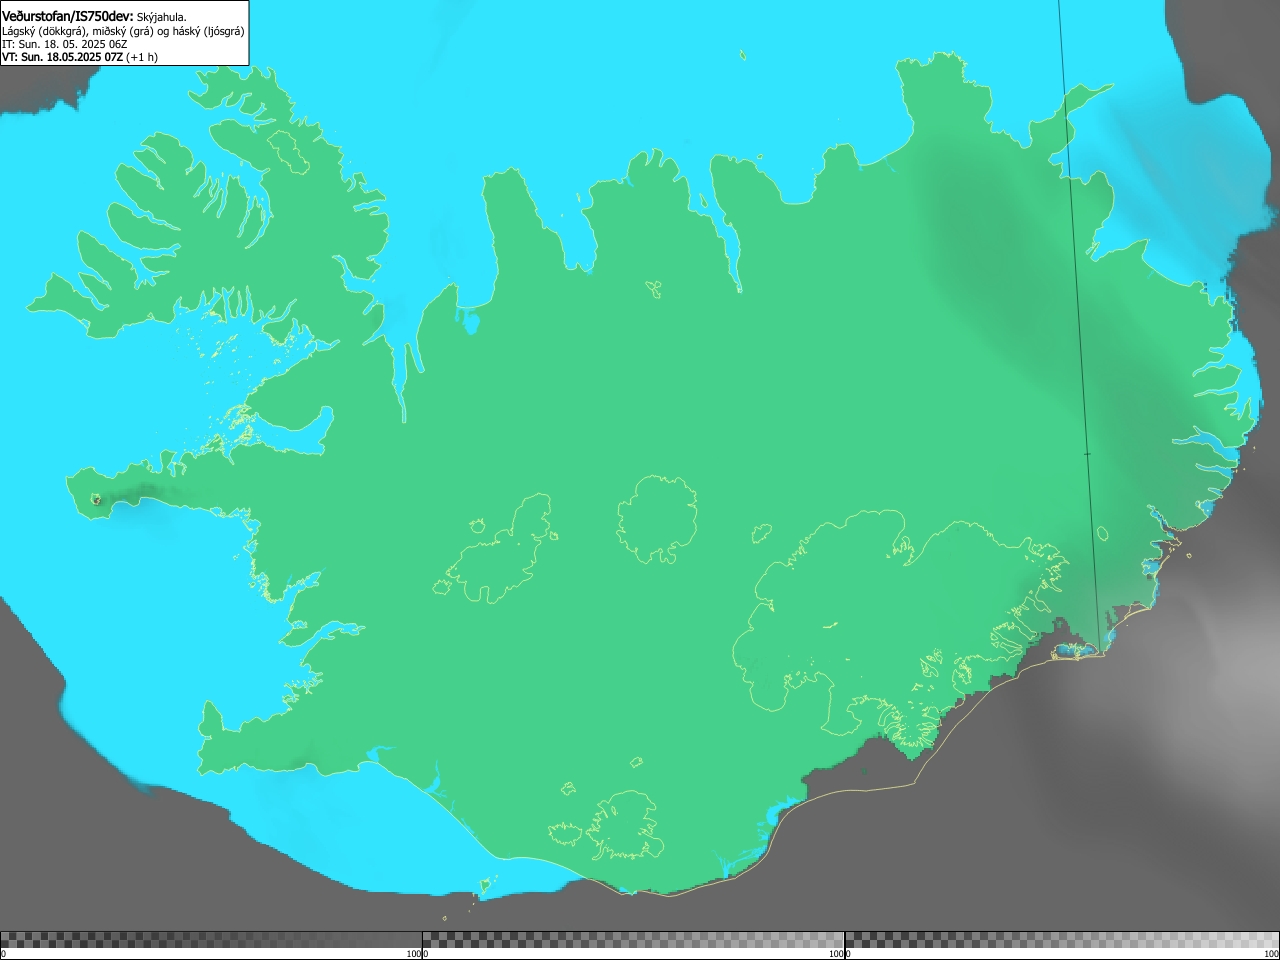Click the medium gray mid-cloud scale bar
The image size is (1280, 960).
click(x=633, y=940)
